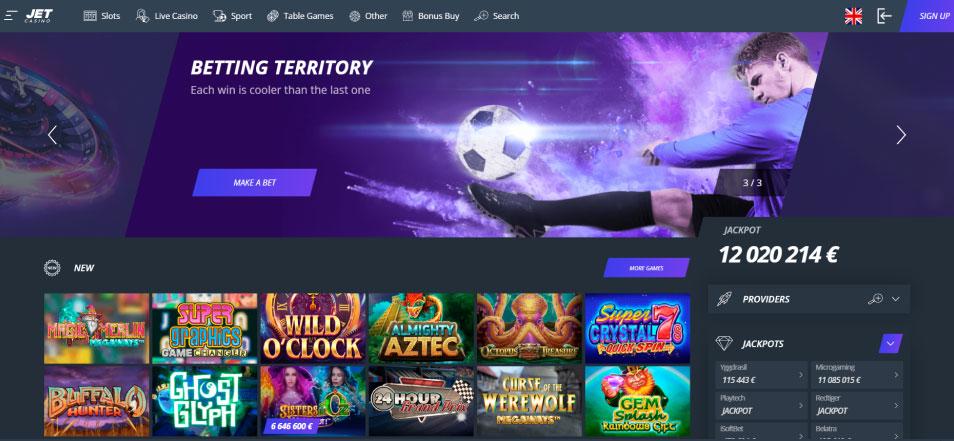Click the magnifier icon in Providers panel
This screenshot has width=954, height=441.
[875, 299]
